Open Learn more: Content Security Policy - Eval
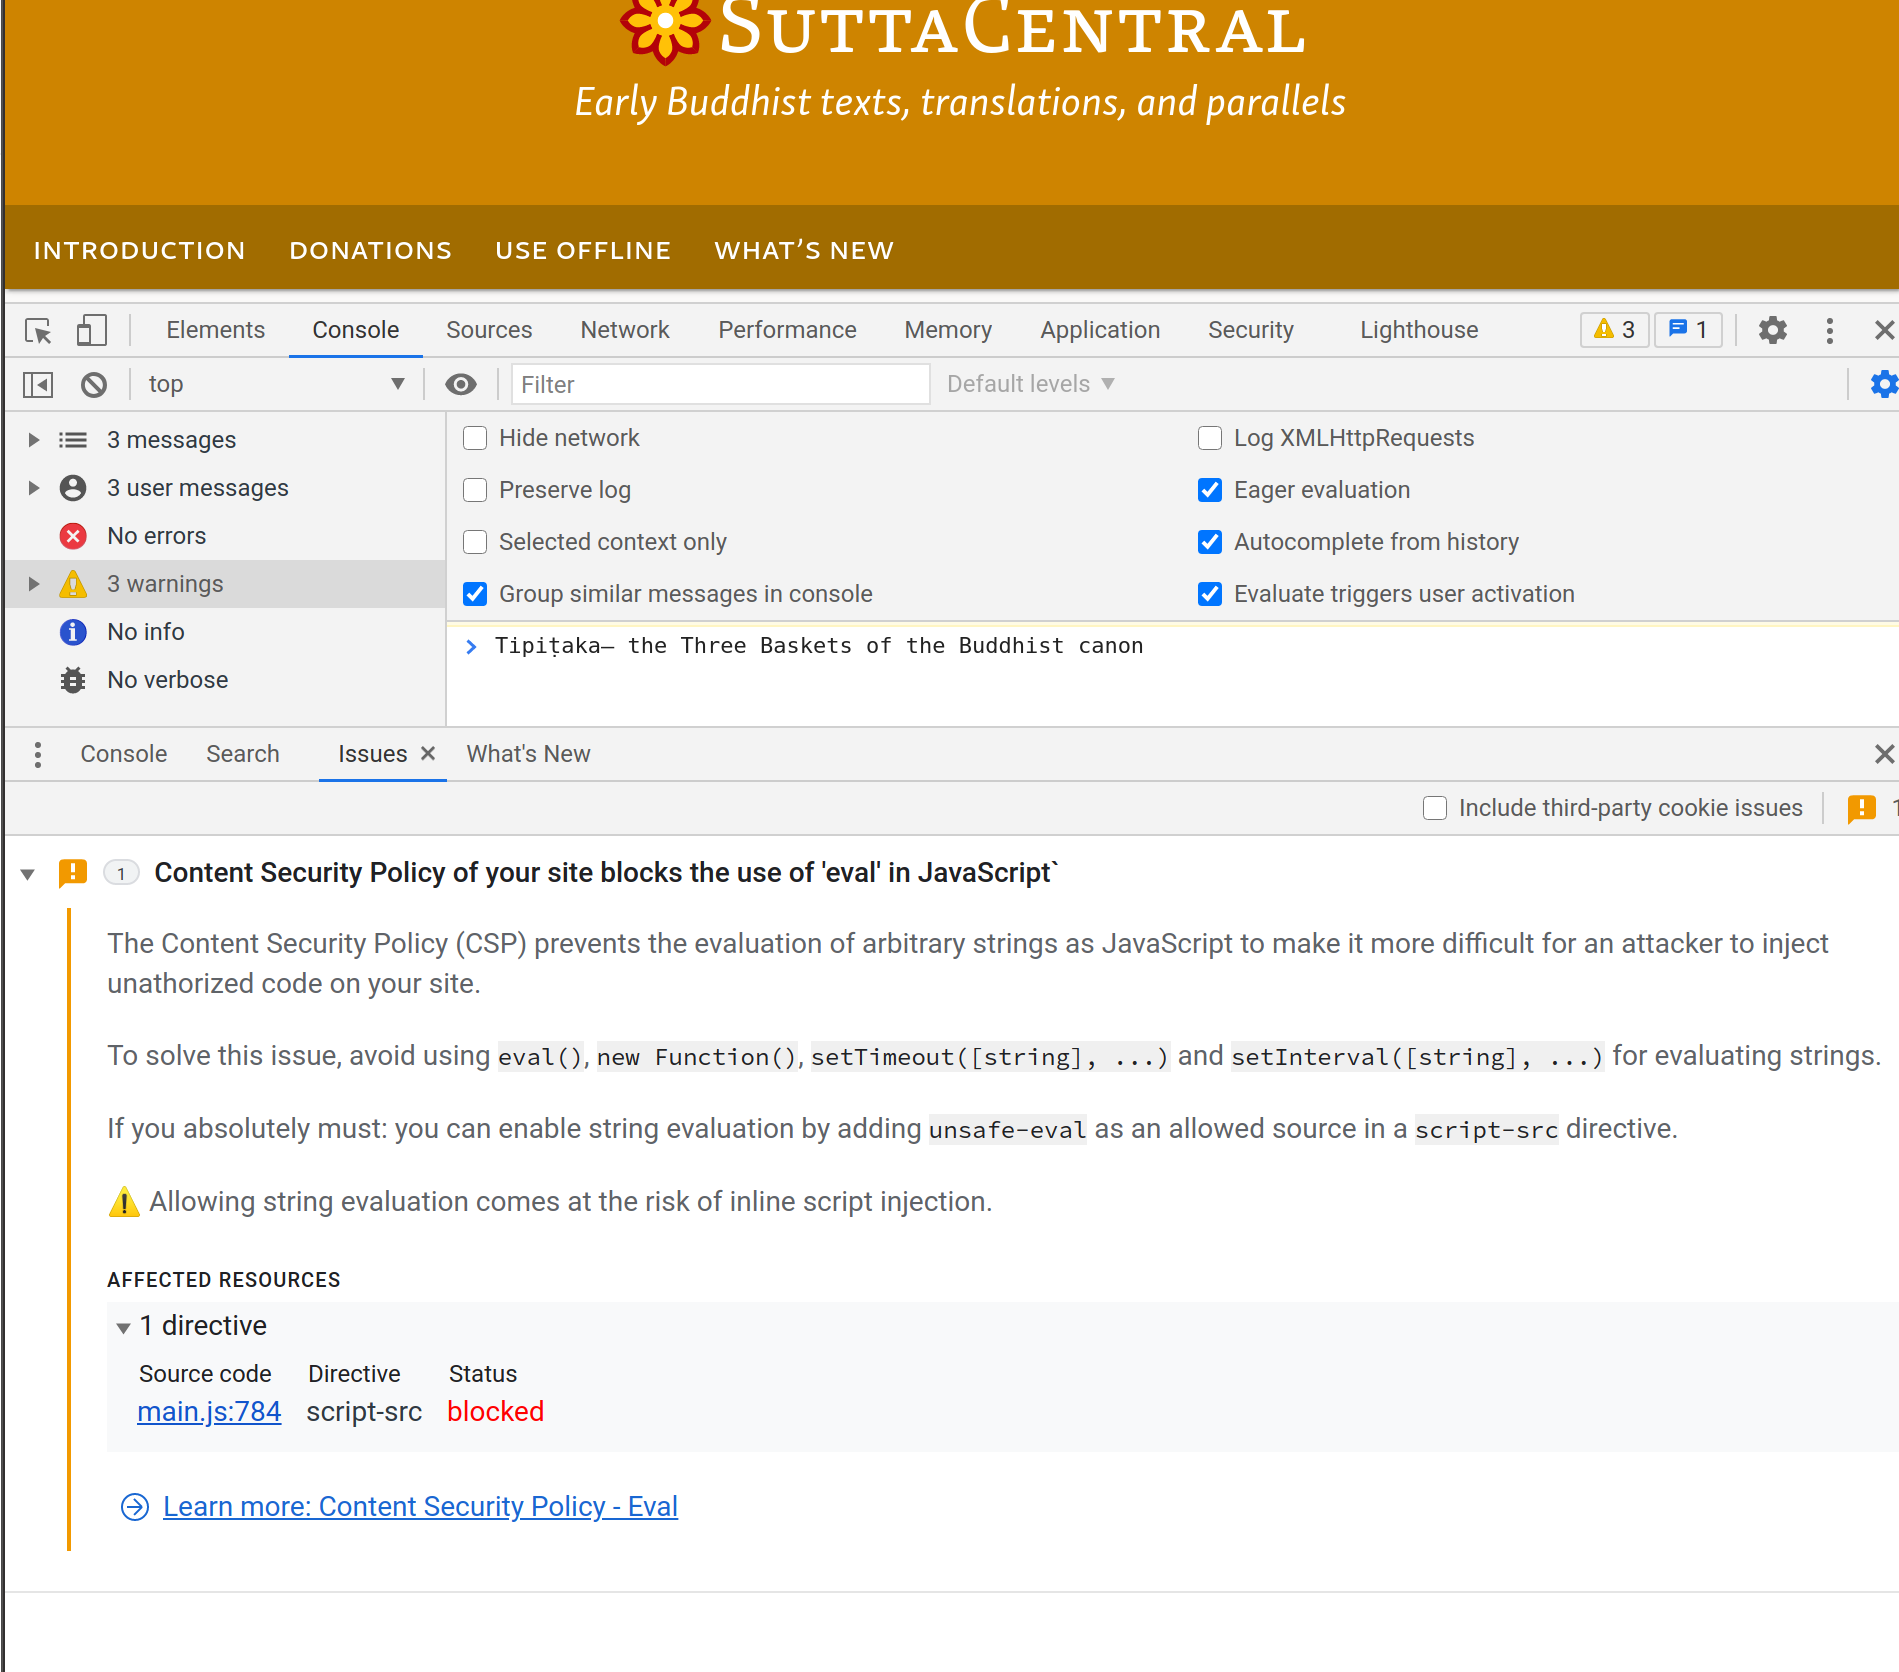The height and width of the screenshot is (1672, 1899). [x=420, y=1507]
